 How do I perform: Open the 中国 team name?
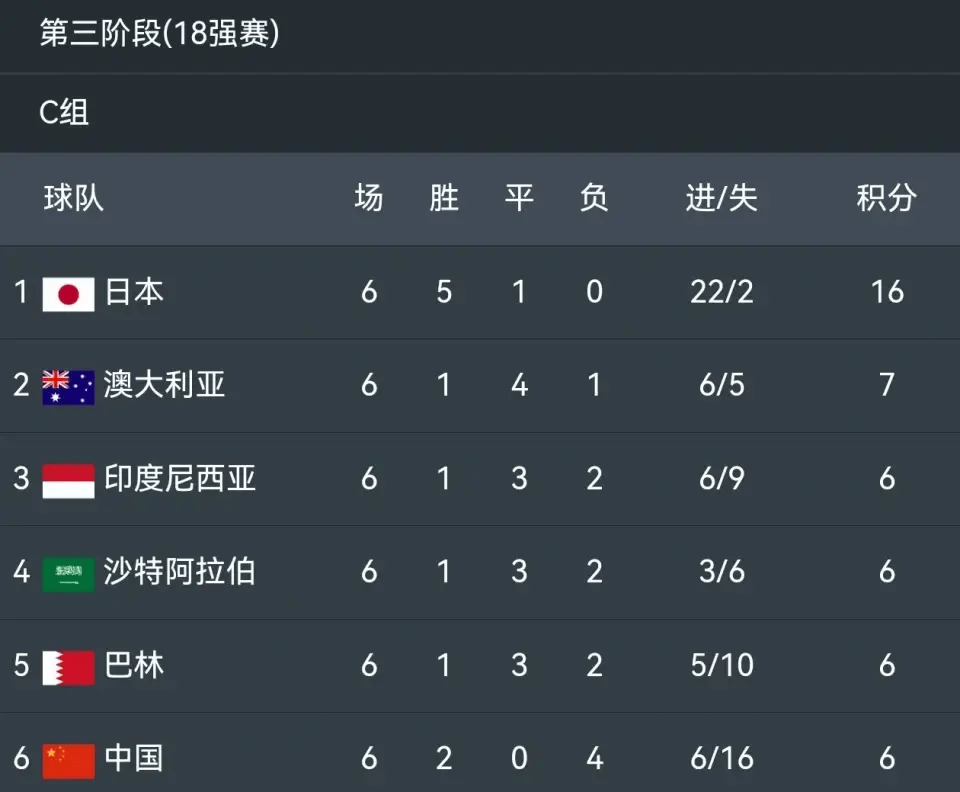click(134, 758)
